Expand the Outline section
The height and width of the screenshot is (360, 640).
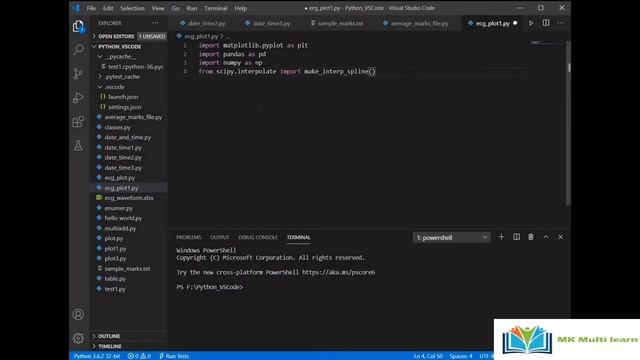pyautogui.click(x=129, y=336)
